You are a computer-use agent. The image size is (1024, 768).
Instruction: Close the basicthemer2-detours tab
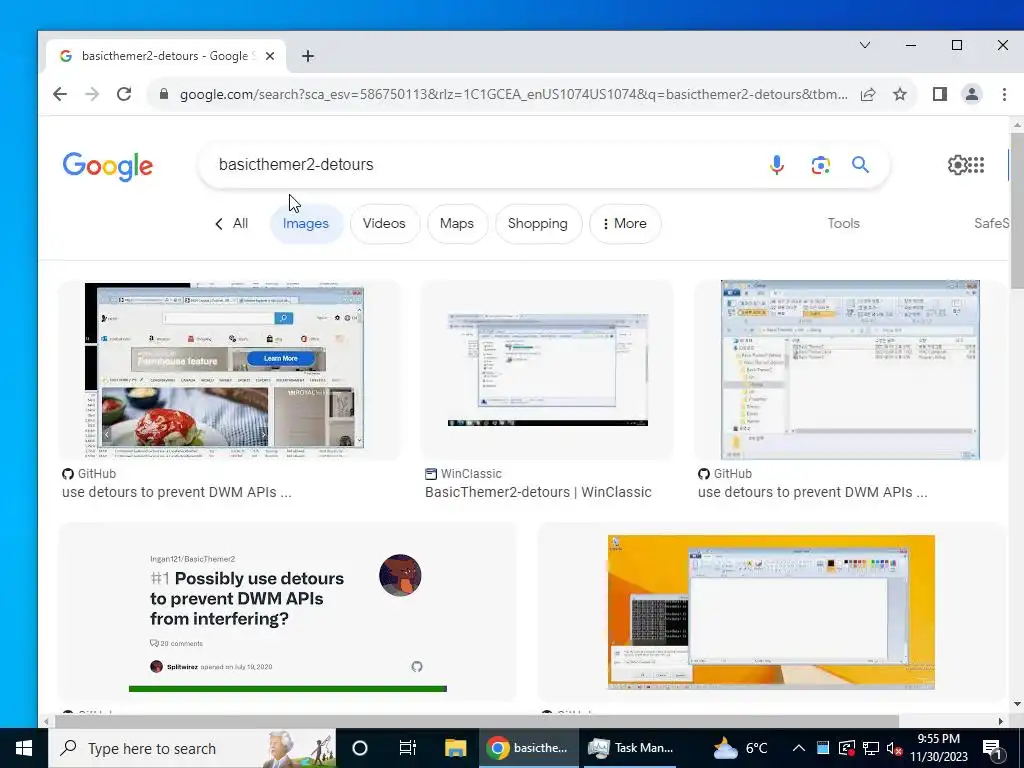coord(271,56)
